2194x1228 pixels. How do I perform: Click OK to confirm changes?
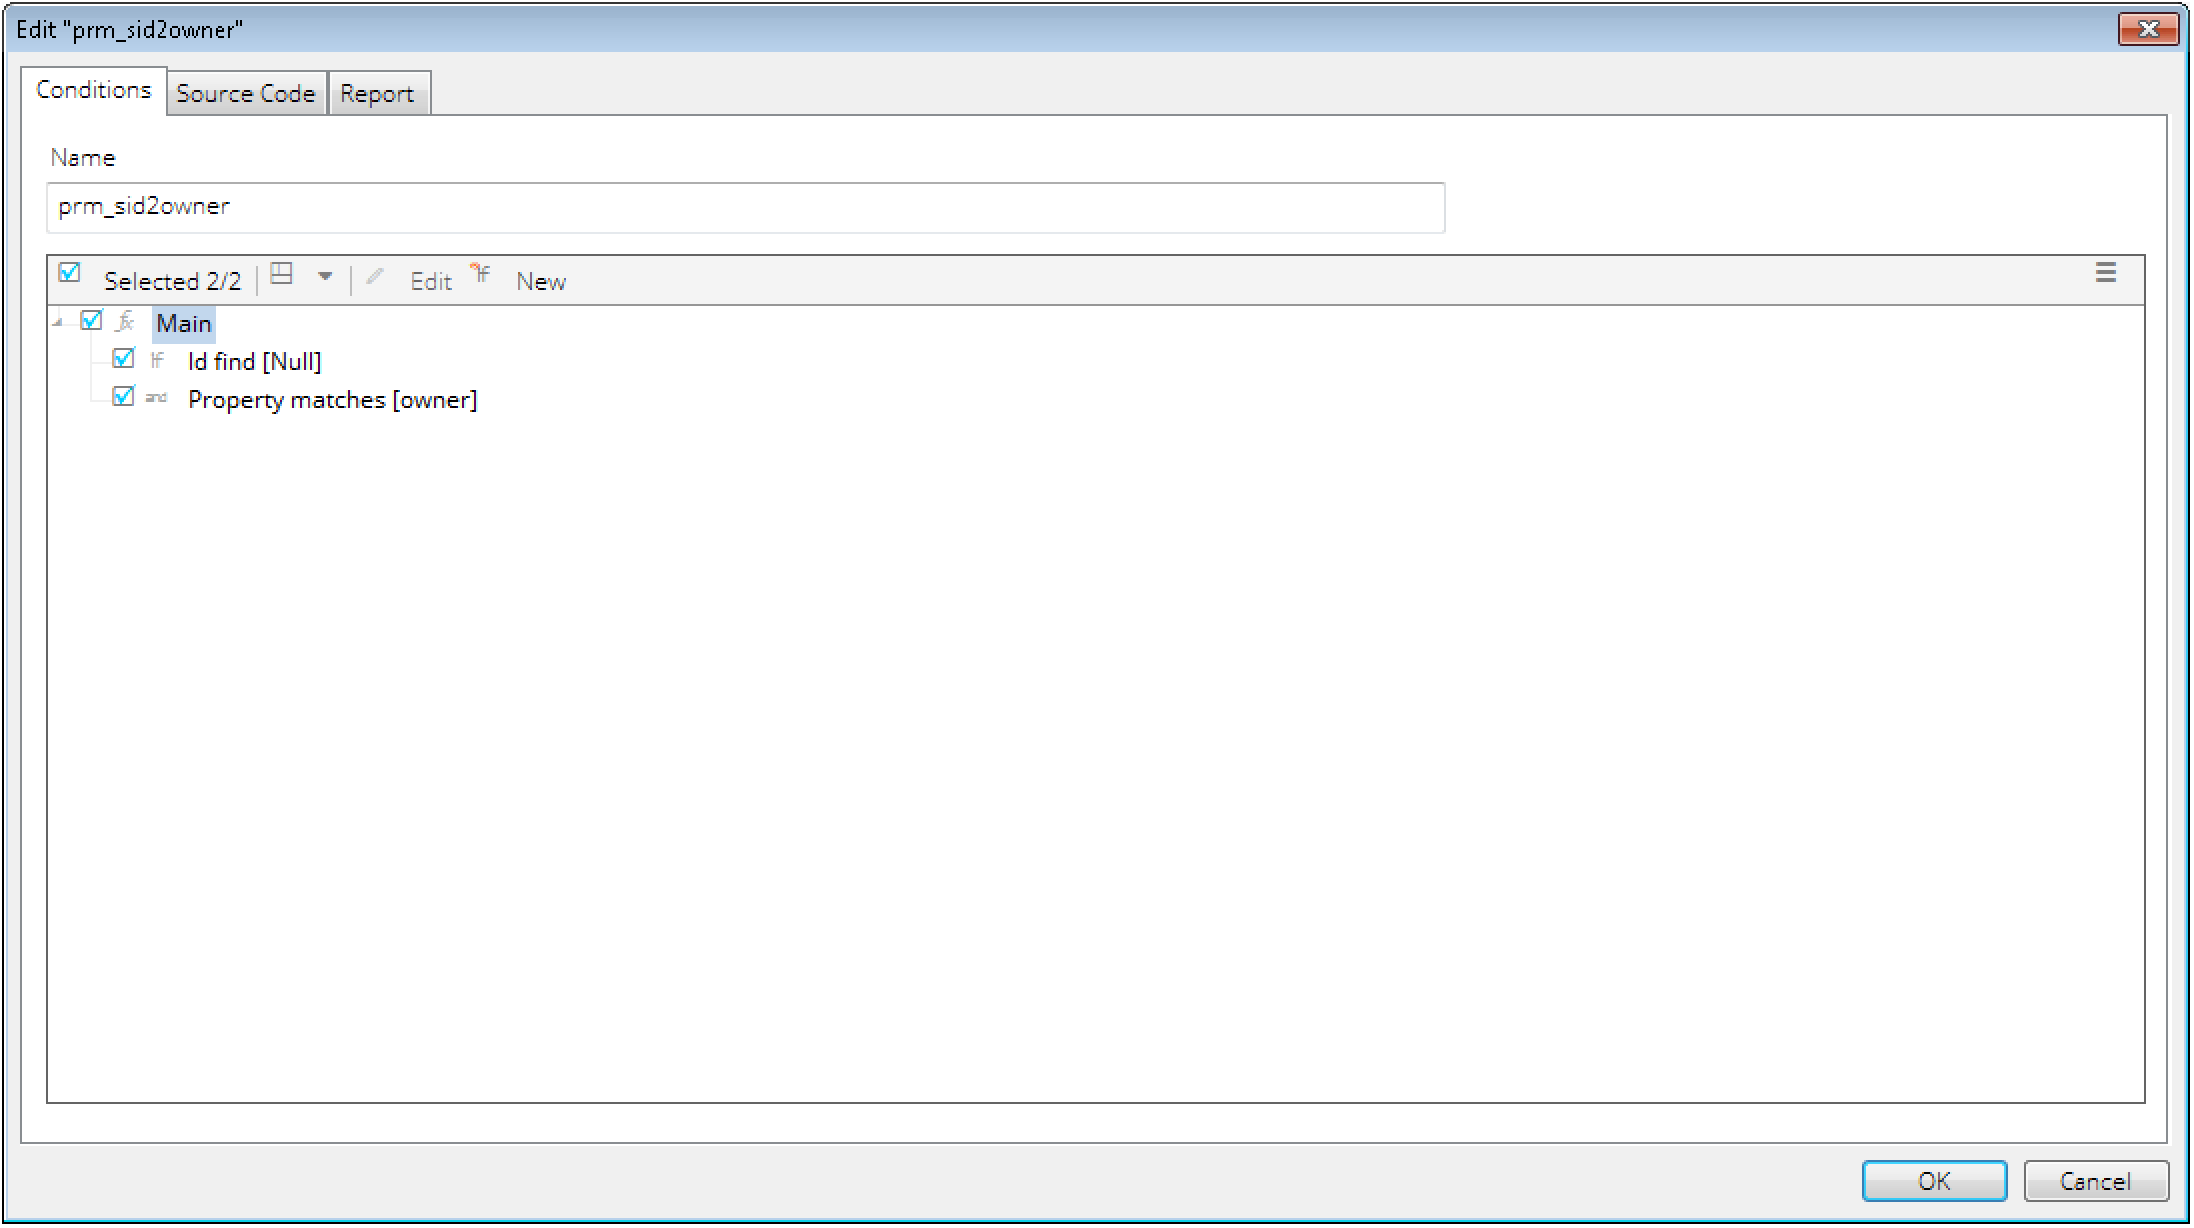pos(1933,1180)
